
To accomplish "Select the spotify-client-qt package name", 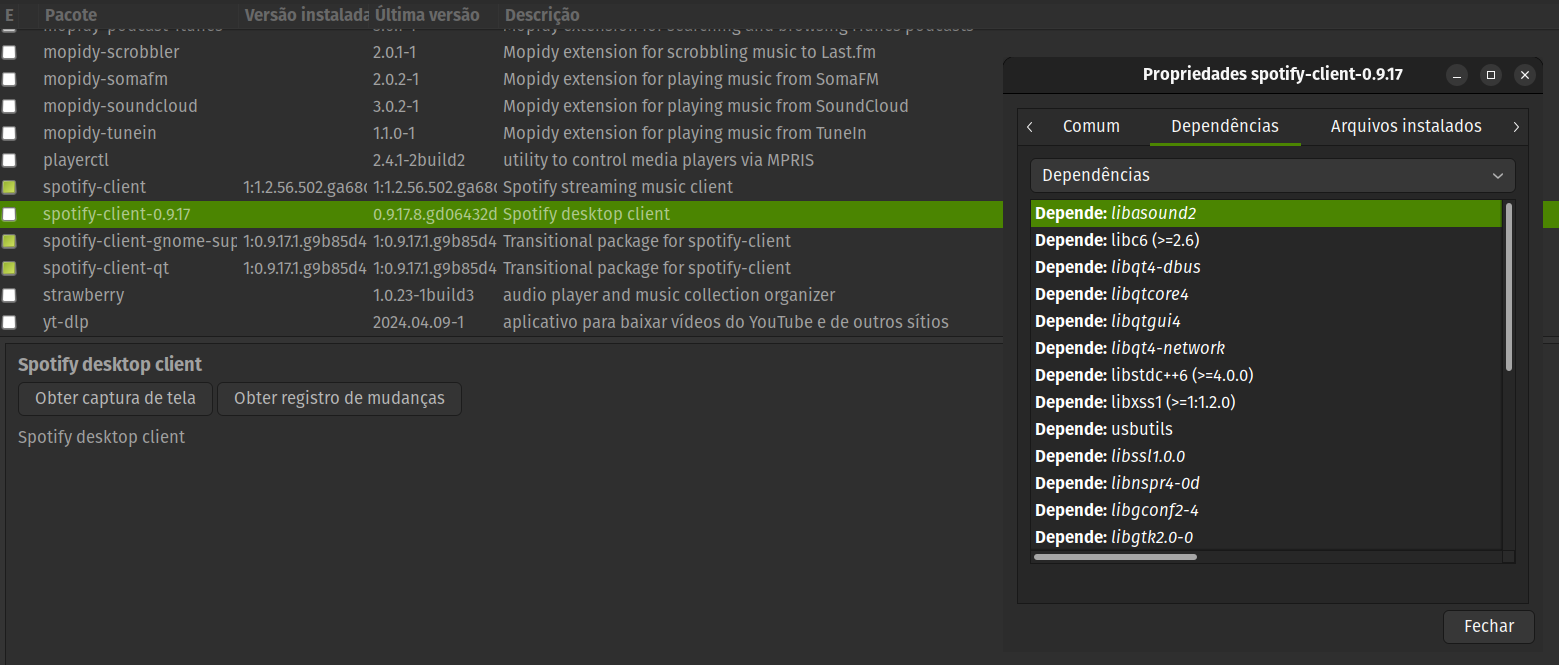I will tap(105, 268).
